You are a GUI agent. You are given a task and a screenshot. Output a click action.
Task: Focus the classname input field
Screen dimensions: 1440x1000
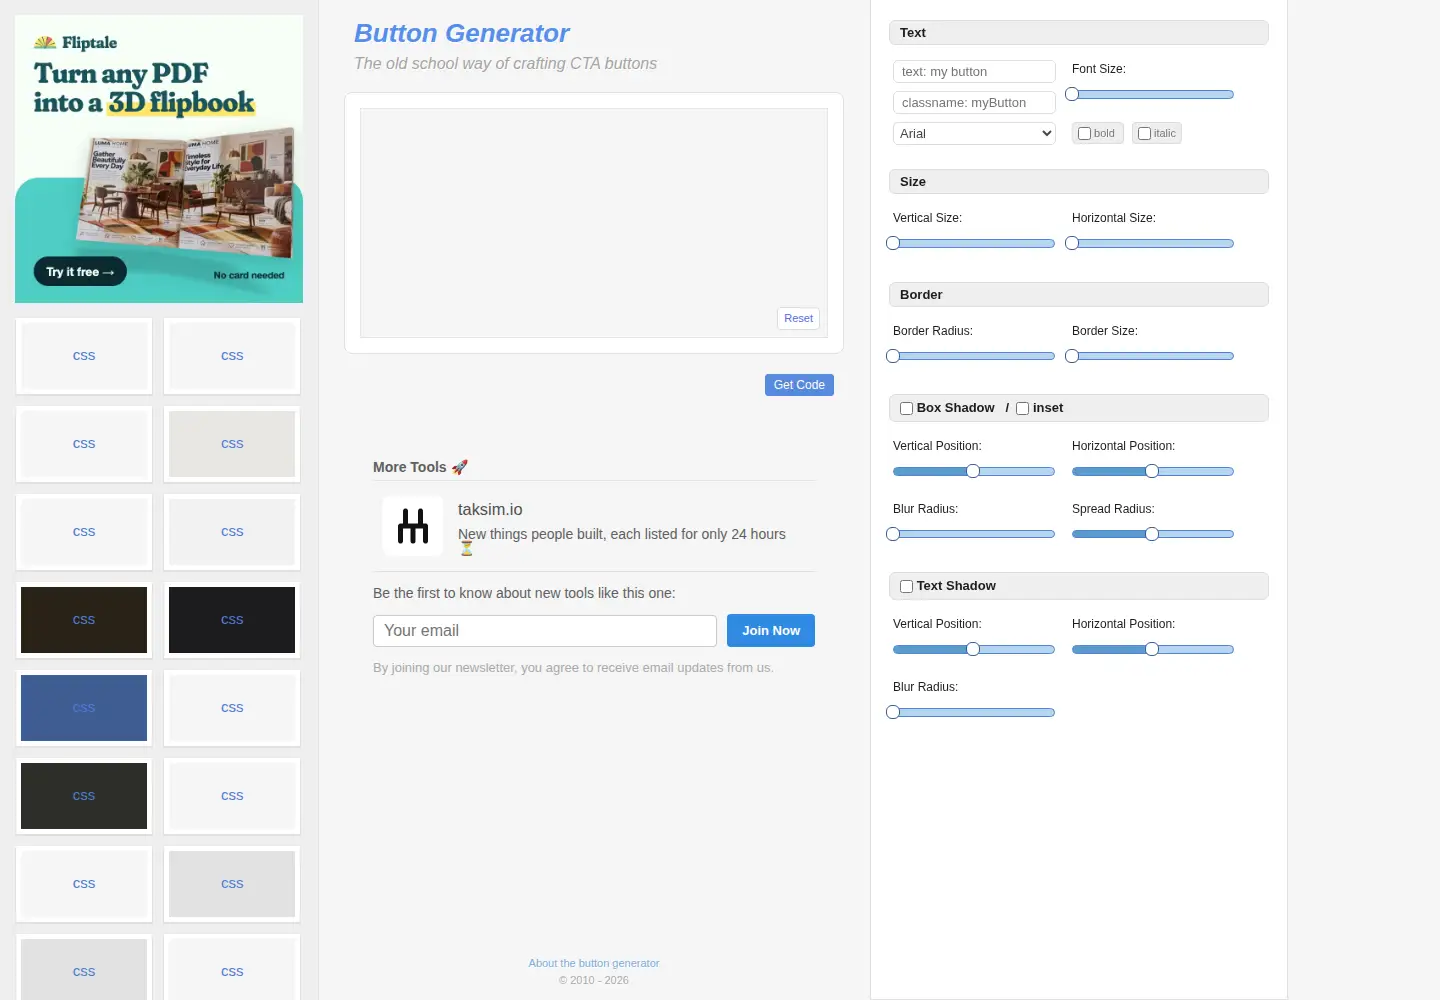974,103
